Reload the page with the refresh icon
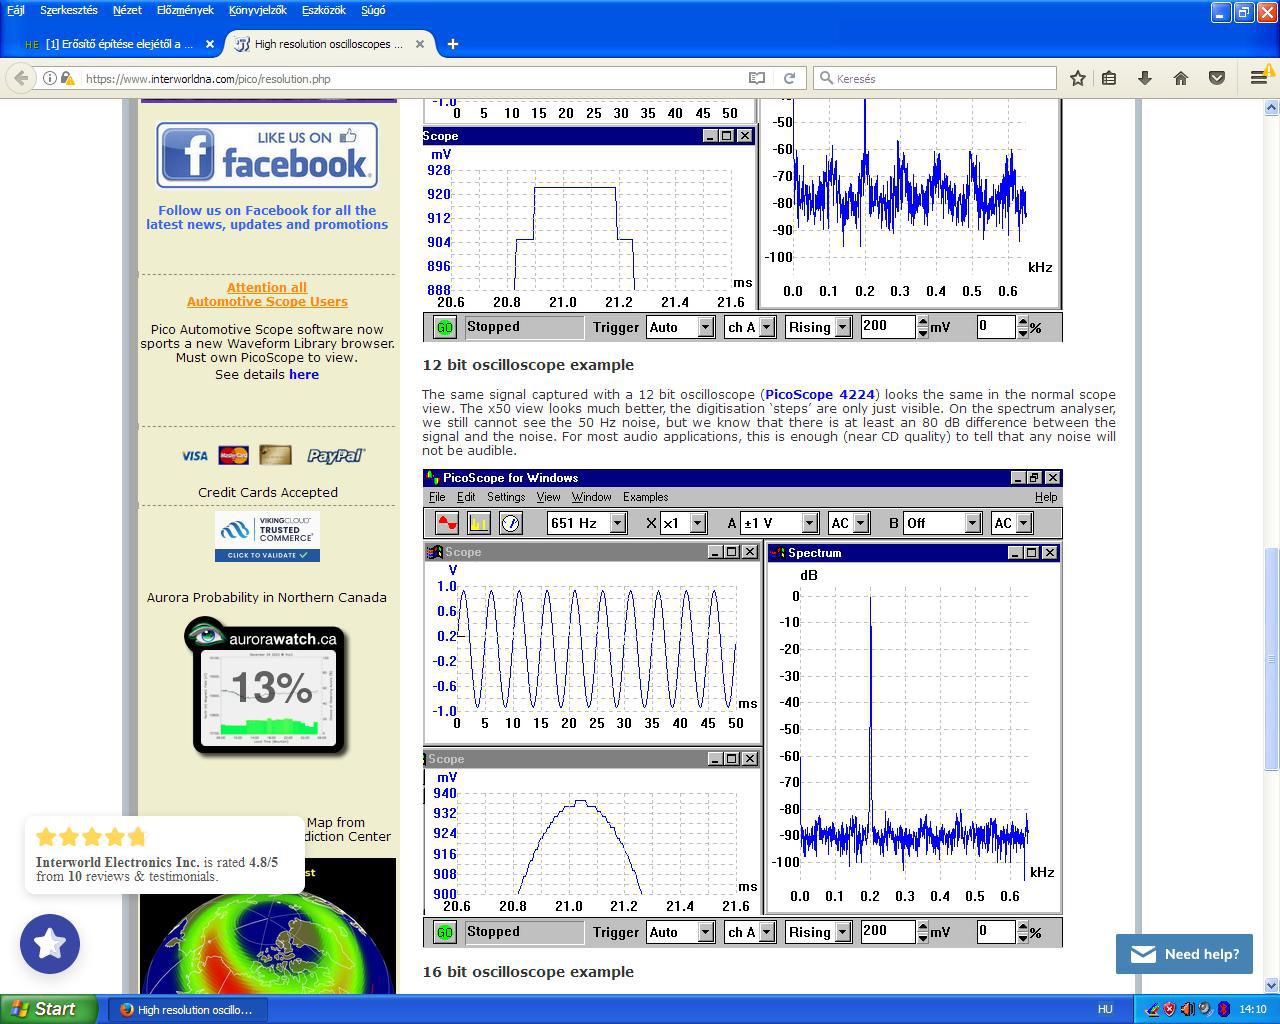 coord(789,78)
